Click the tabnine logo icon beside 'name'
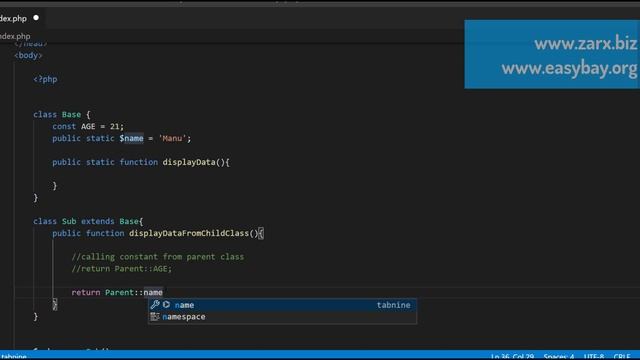Image resolution: width=640 pixels, height=360 pixels. click(x=166, y=304)
